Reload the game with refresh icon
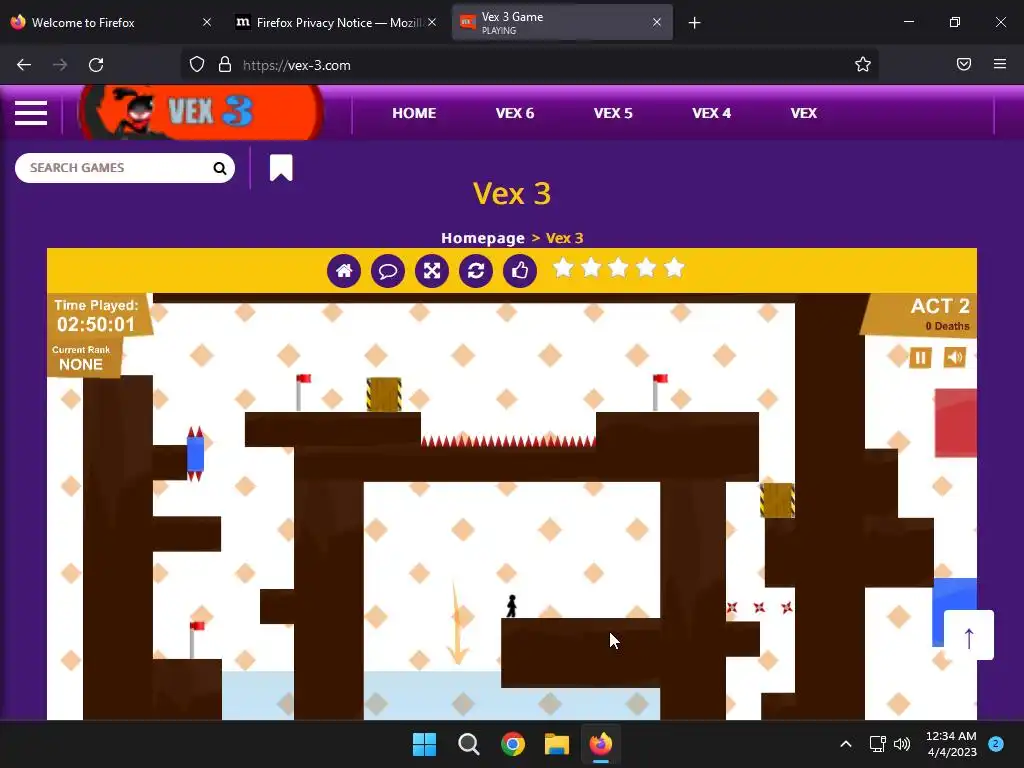This screenshot has width=1024, height=768. 476,270
